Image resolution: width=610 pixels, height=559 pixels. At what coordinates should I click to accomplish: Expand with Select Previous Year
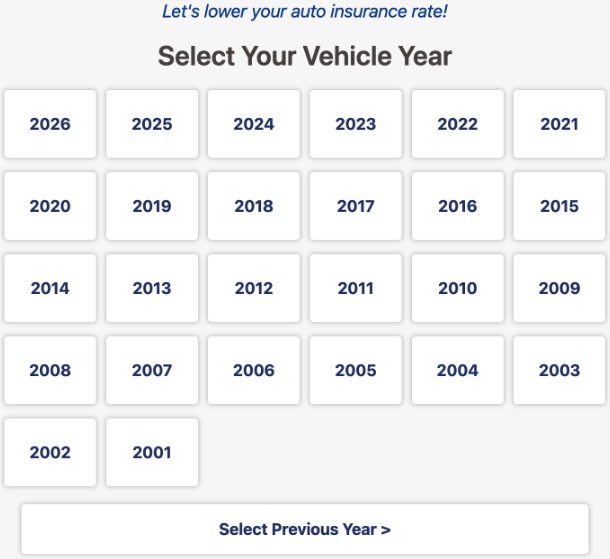tap(305, 529)
